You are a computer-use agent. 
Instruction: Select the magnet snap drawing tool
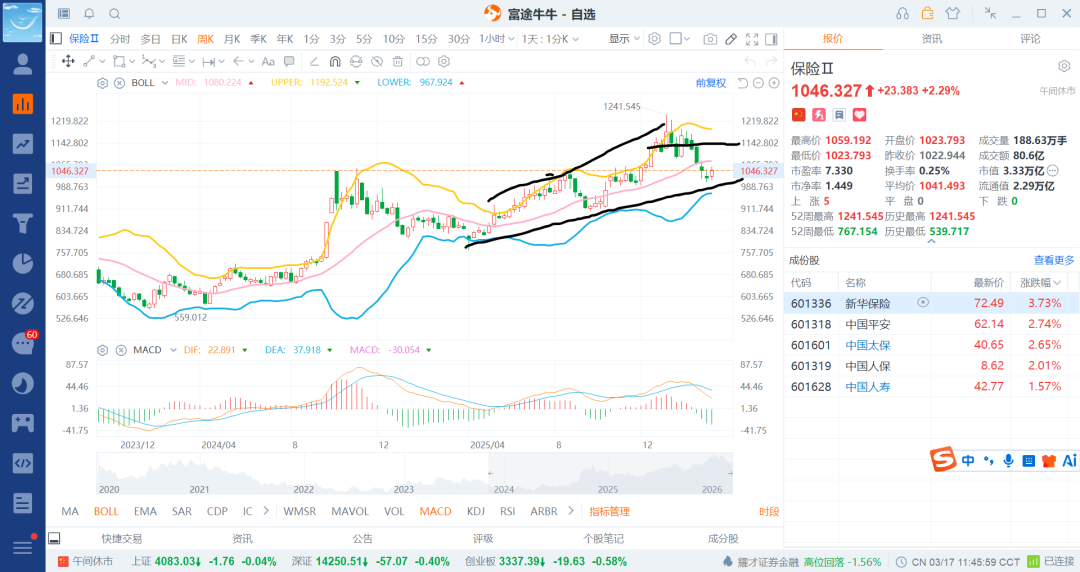(x=335, y=61)
